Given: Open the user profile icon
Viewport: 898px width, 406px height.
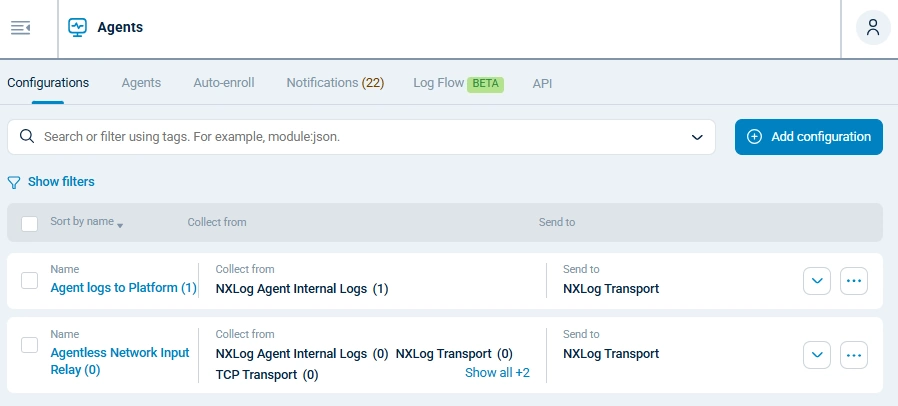Looking at the screenshot, I should (x=873, y=28).
